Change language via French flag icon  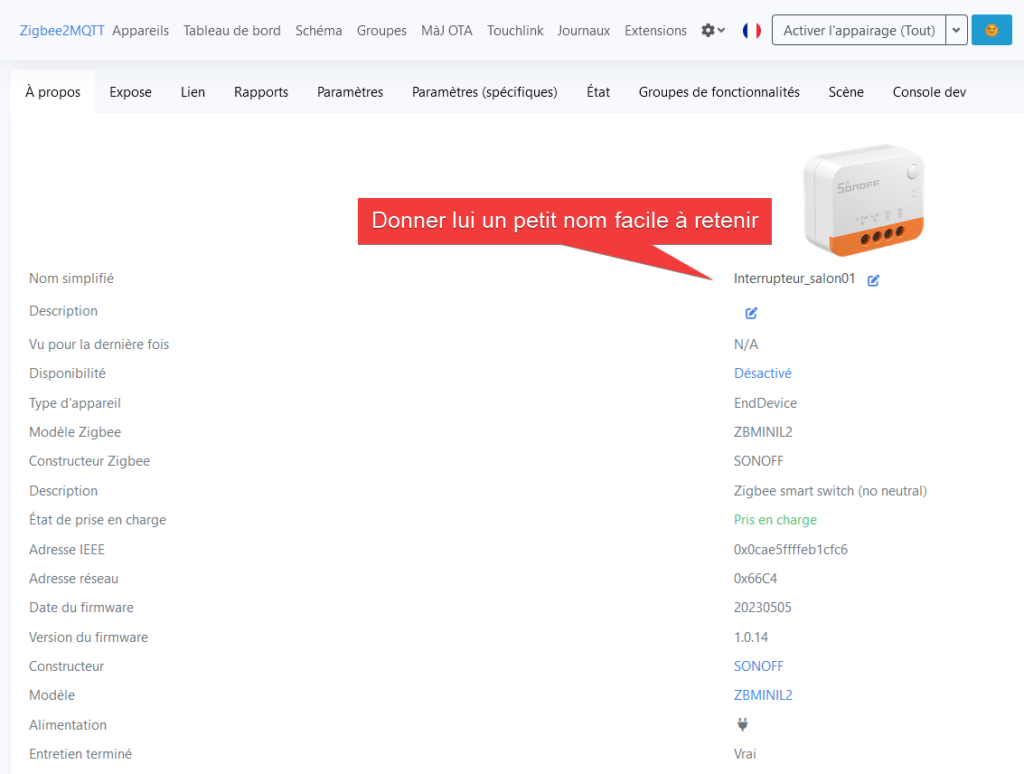point(752,30)
